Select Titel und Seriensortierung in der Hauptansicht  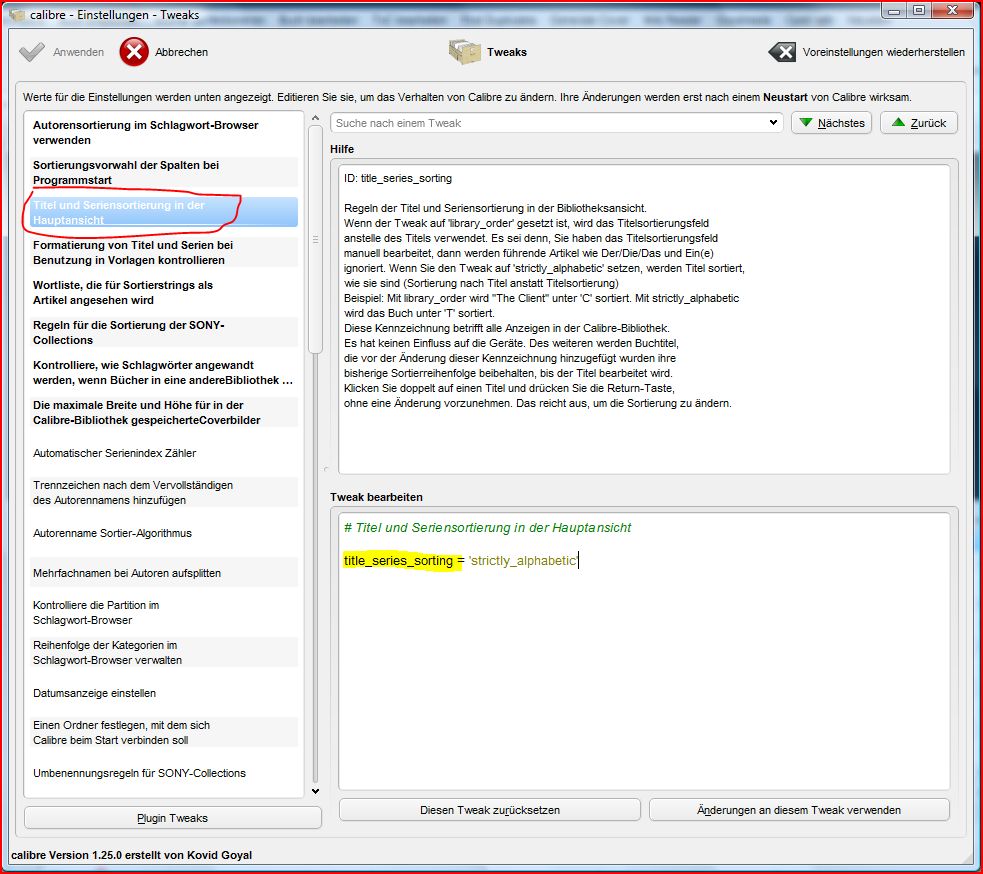pyautogui.click(x=164, y=212)
